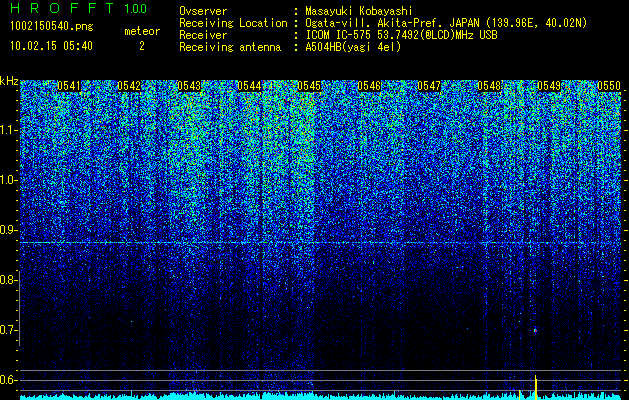Viewport: 629px width, 400px height.
Task: Click the 0.6 frequency axis label
Action: 7,380
